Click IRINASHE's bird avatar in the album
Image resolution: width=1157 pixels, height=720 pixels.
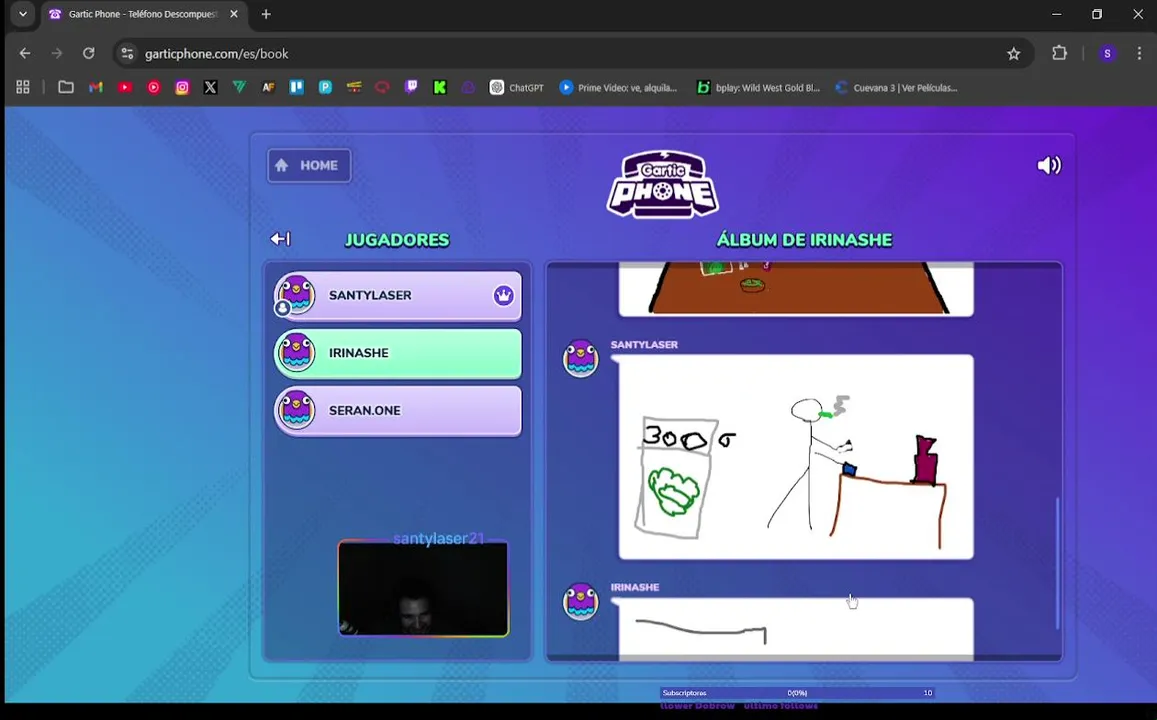[x=581, y=600]
